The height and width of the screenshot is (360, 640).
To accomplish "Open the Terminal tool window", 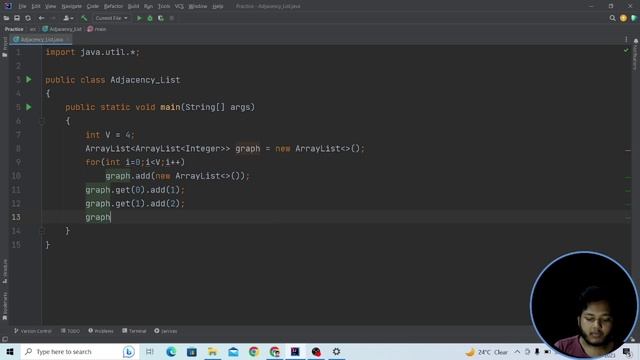I will click(x=134, y=331).
